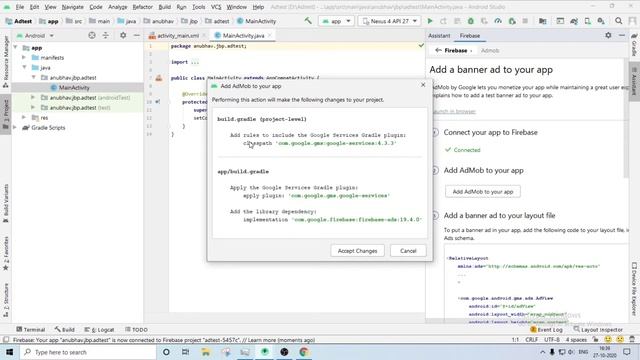Open Assistant panel settings gear
Image resolution: width=640 pixels, height=360 pixels.
click(x=608, y=36)
